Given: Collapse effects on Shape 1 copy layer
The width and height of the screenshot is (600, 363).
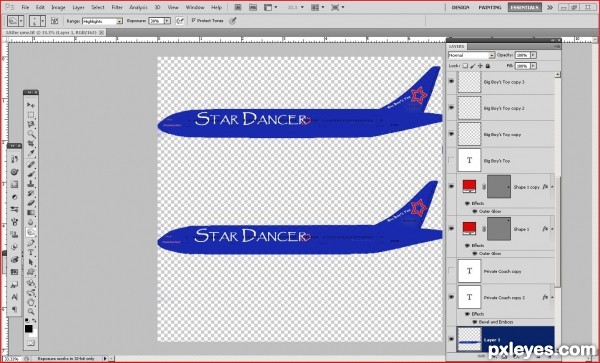Looking at the screenshot, I should click(552, 187).
